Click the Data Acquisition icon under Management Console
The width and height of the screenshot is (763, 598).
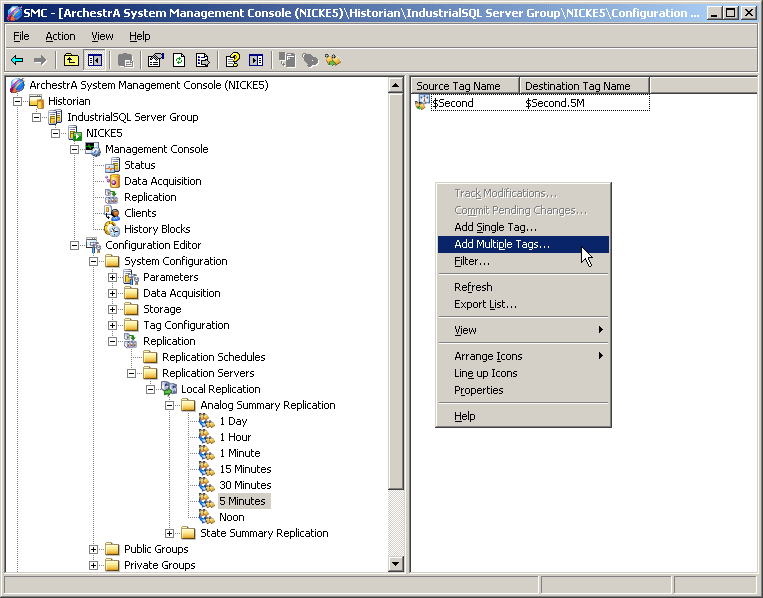click(x=112, y=181)
